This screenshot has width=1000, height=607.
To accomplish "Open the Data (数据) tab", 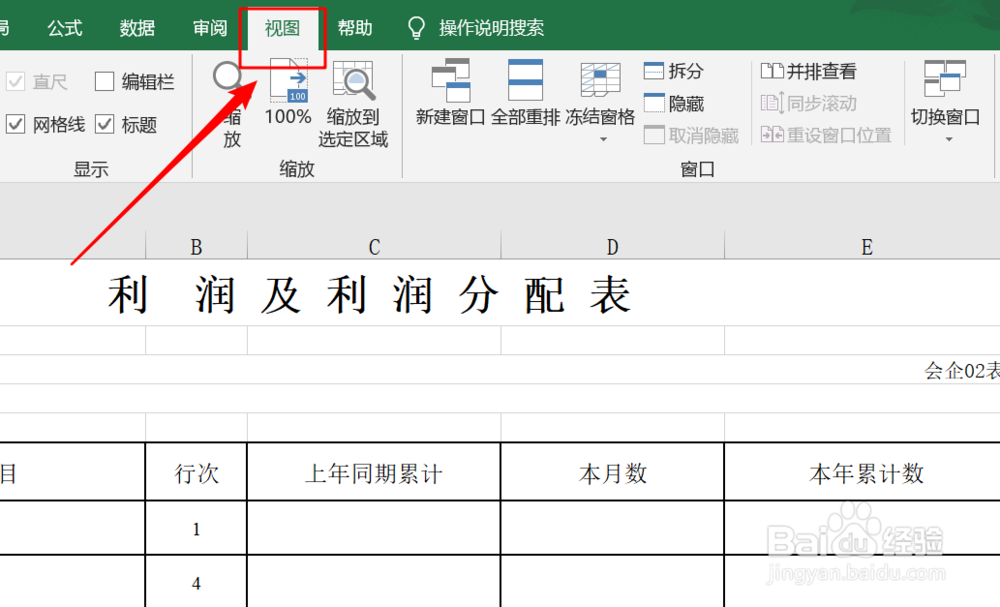I will click(x=137, y=28).
